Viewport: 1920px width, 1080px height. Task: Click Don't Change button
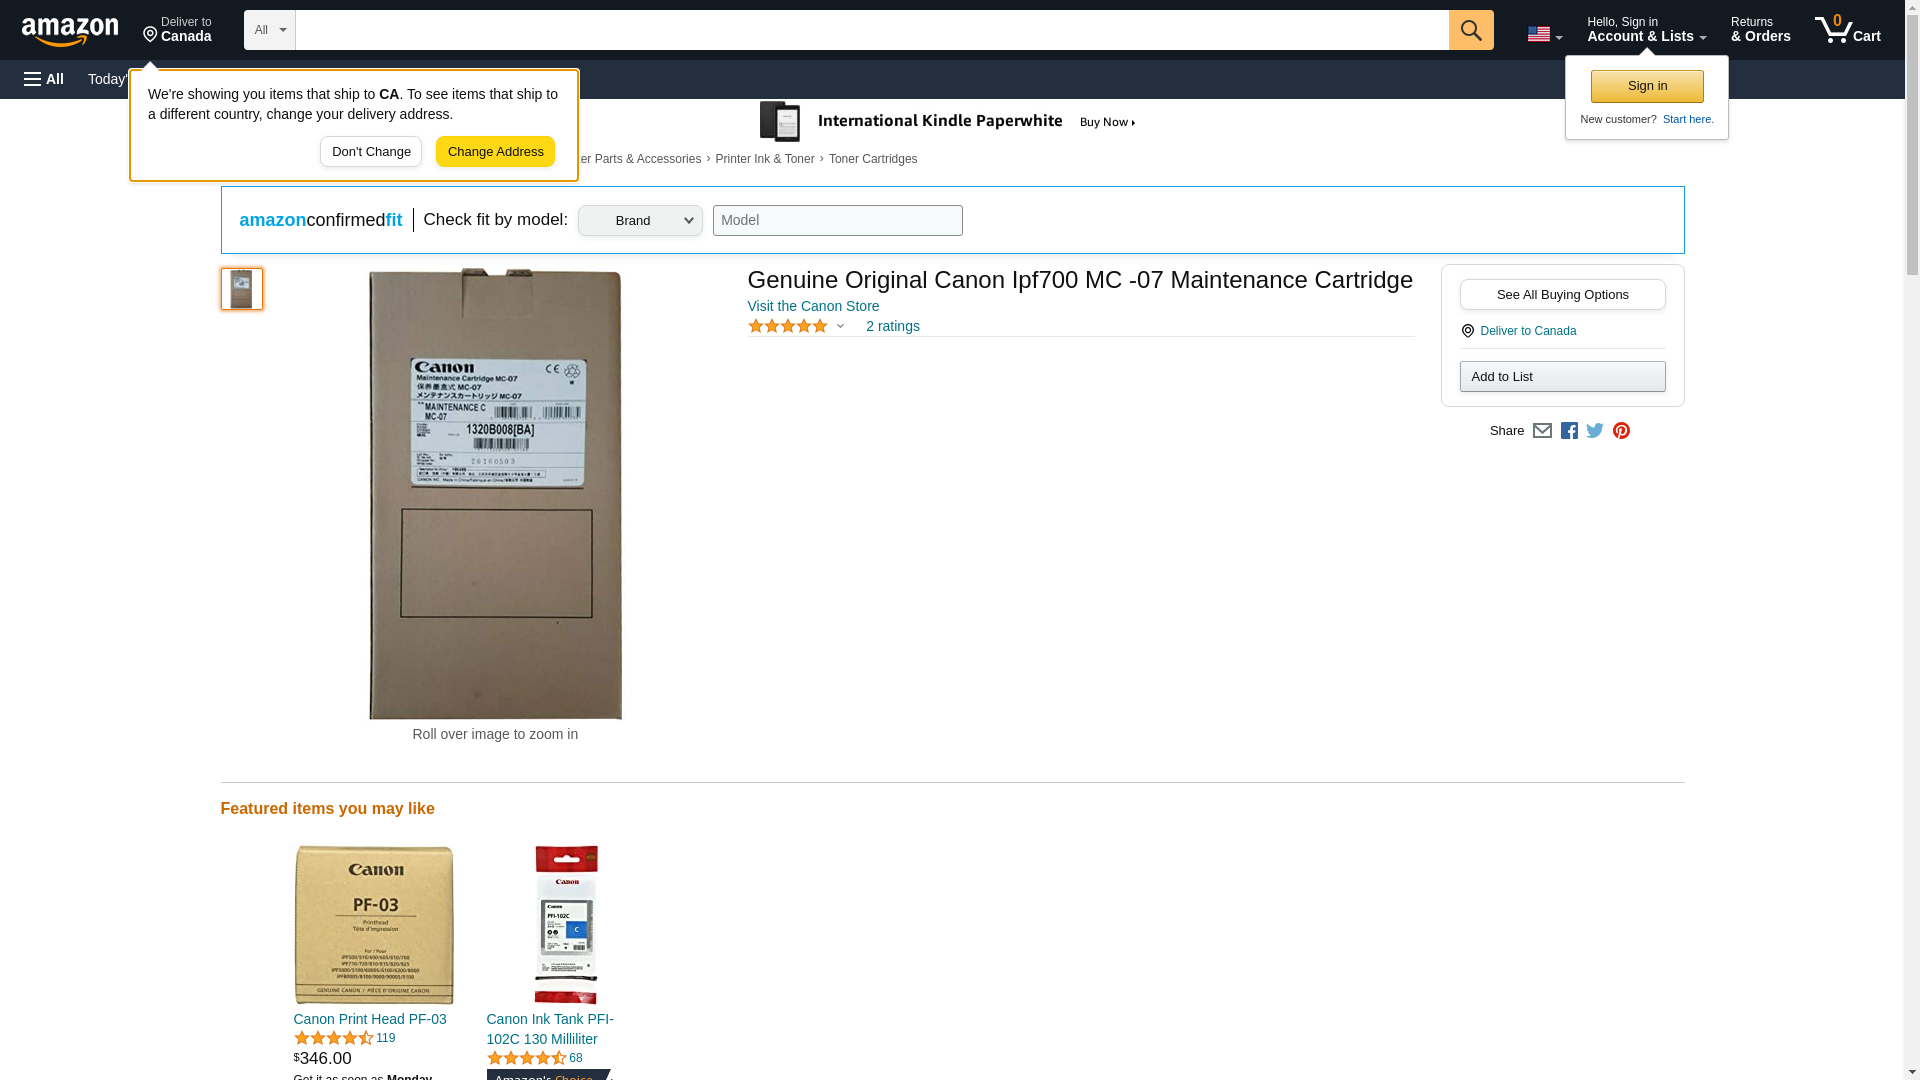pyautogui.click(x=371, y=152)
